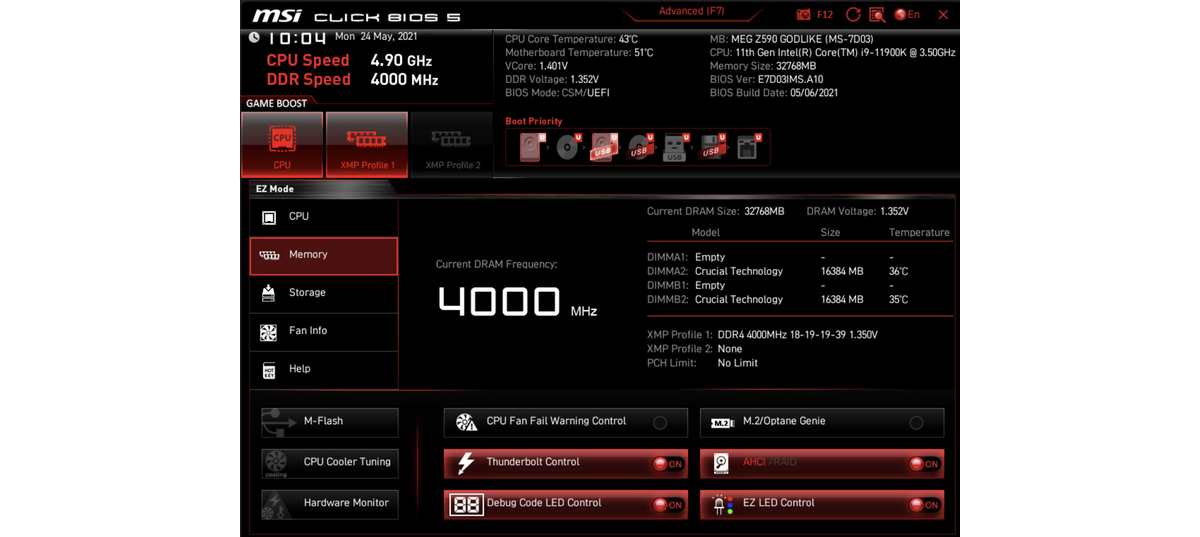Click the CPU Core Temperature 43°C reading
Screen dimensions: 1200x537
(571, 39)
